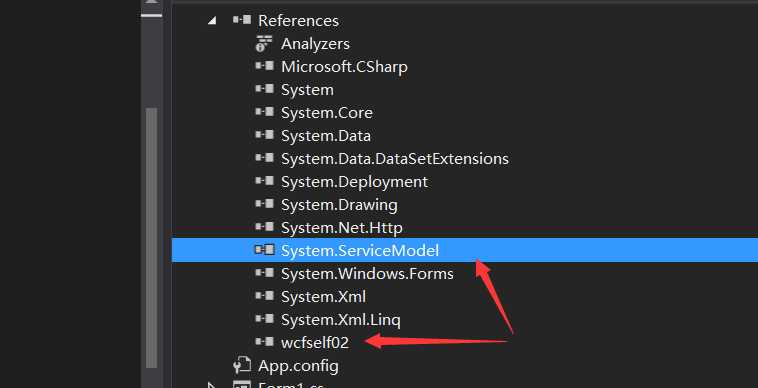This screenshot has height=388, width=758.
Task: Select the System.Deployment reference
Action: (x=354, y=182)
